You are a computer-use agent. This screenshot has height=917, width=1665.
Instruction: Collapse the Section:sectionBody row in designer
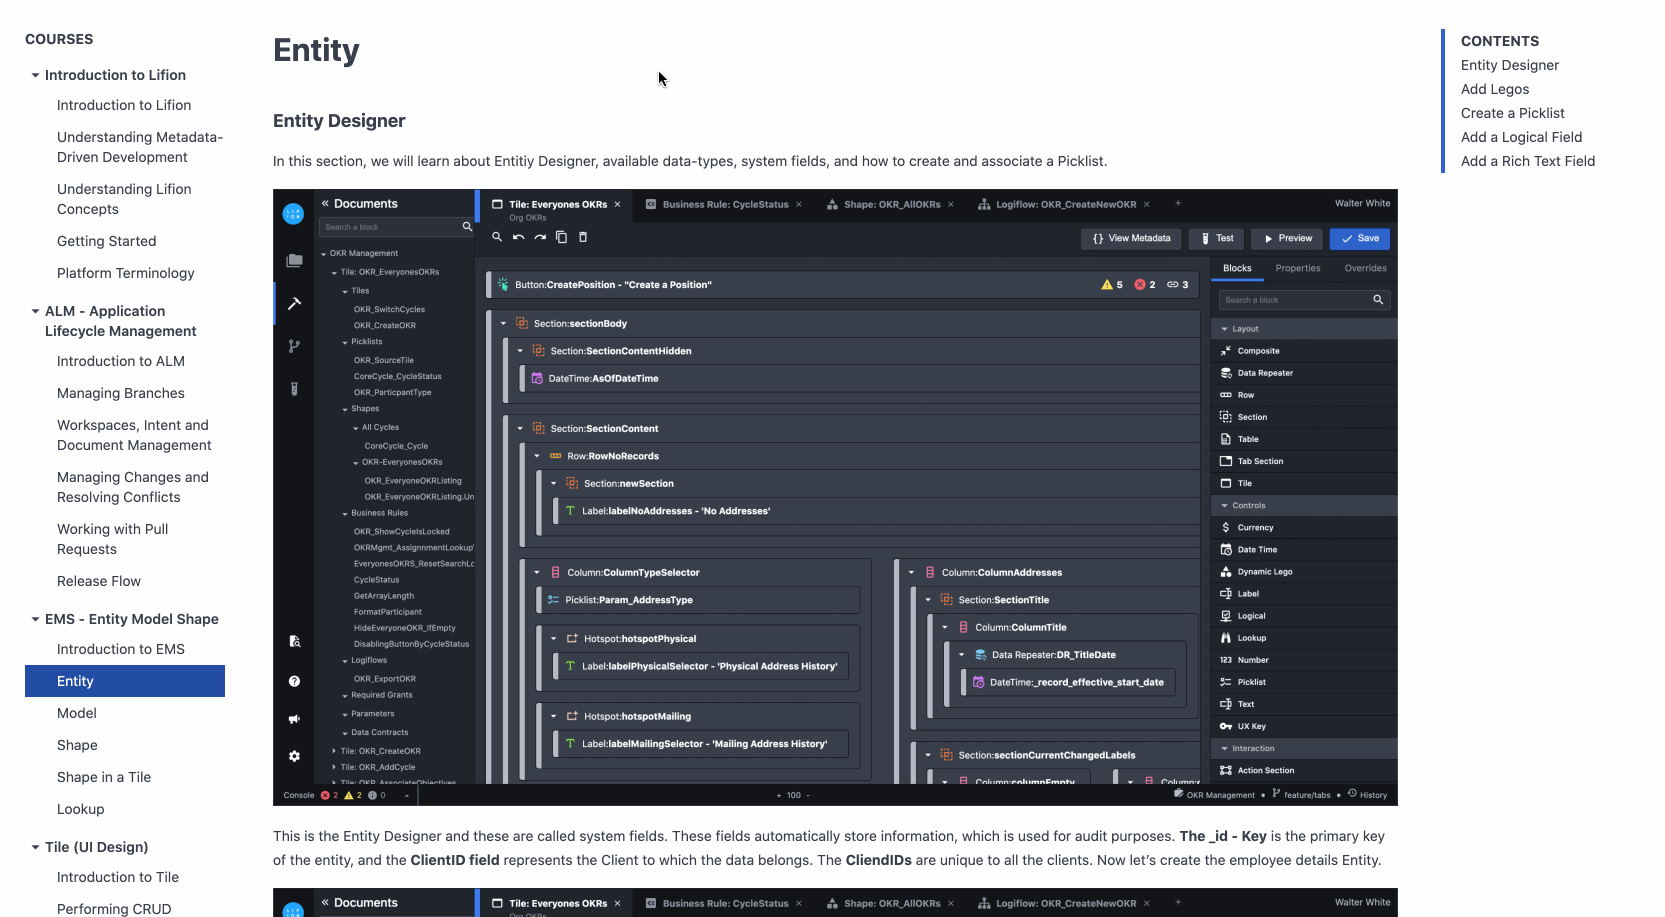pyautogui.click(x=503, y=323)
